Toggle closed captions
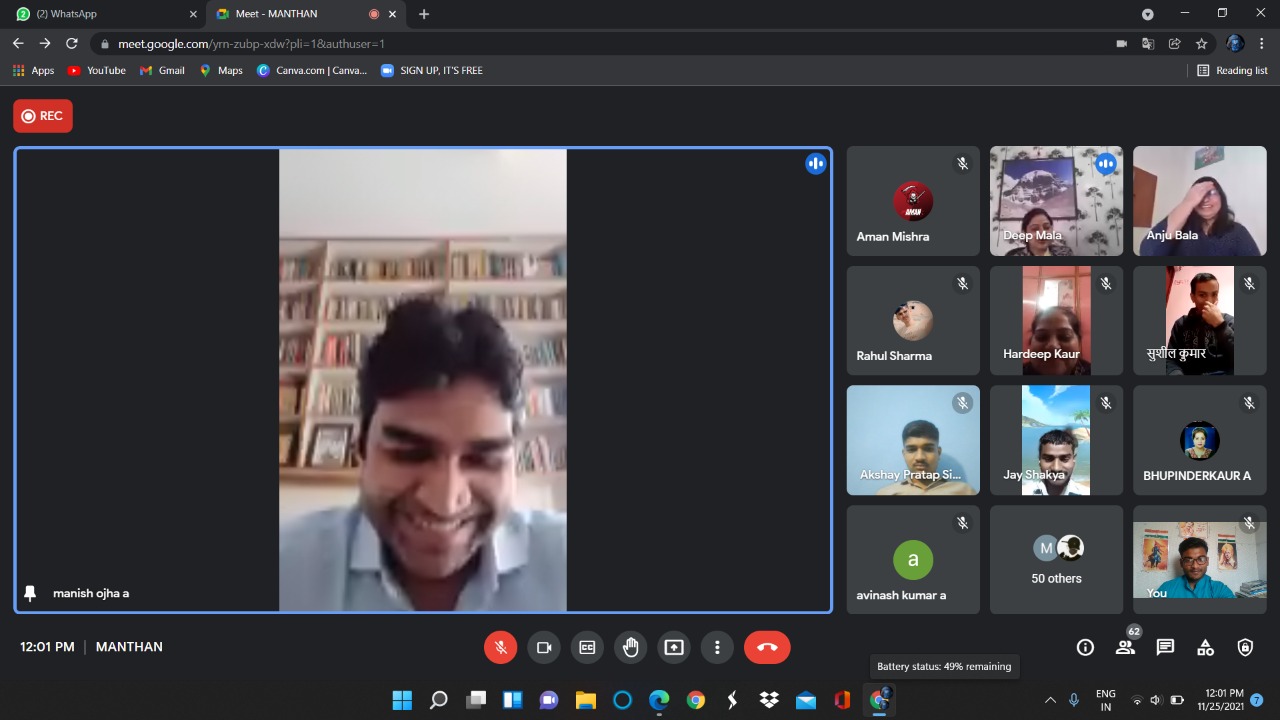 click(x=587, y=647)
